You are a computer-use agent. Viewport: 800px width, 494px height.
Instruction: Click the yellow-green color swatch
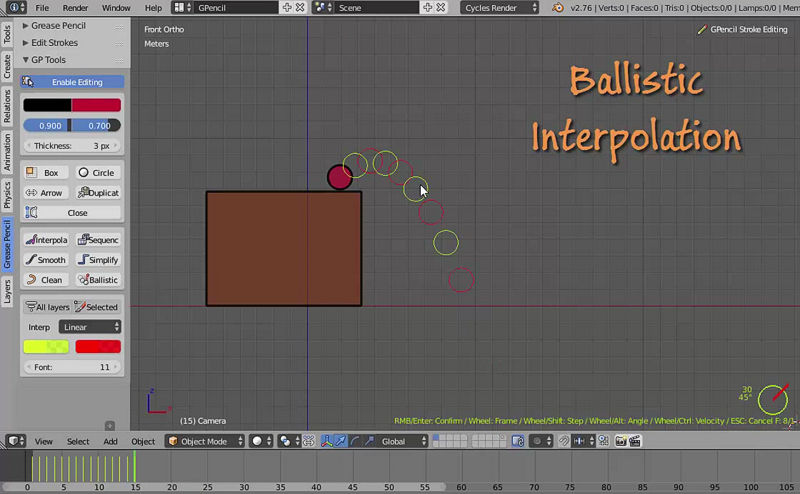(46, 347)
